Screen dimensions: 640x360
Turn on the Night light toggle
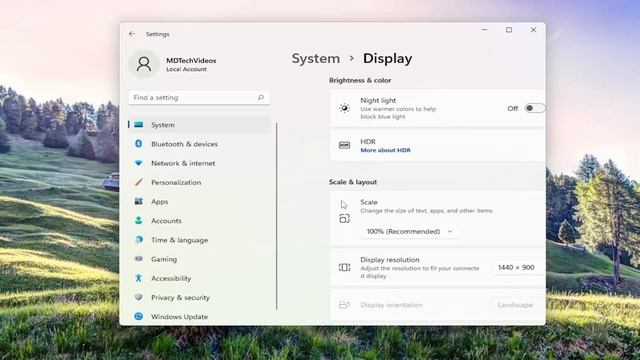(x=535, y=108)
